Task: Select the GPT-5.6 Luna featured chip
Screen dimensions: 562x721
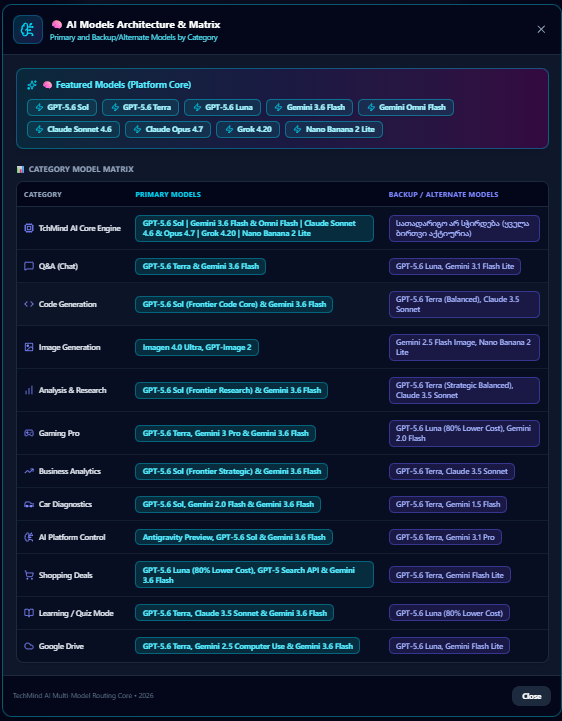Action: point(223,107)
